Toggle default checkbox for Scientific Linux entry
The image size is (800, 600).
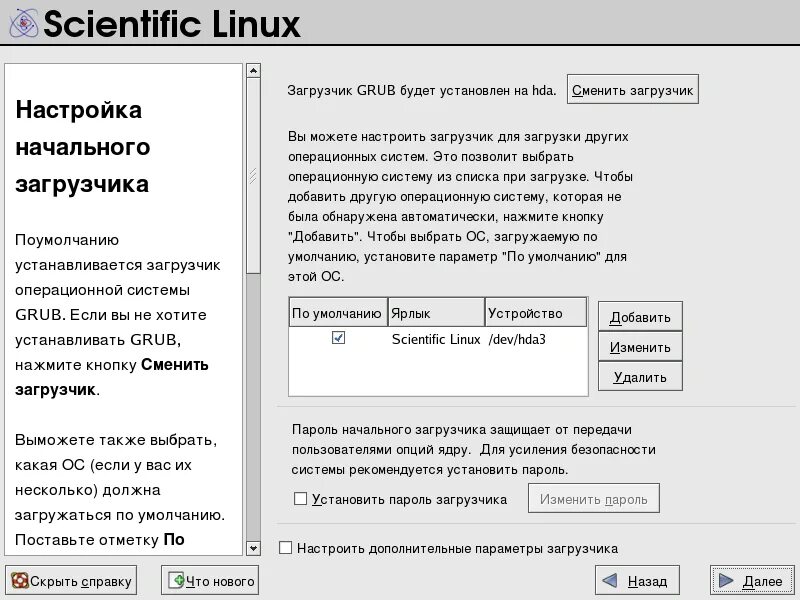click(338, 338)
